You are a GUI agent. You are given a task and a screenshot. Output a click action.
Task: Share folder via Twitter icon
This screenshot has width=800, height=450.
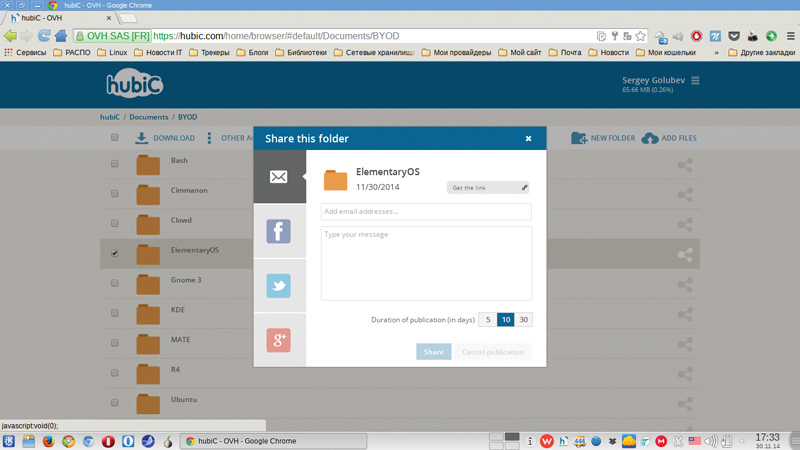click(x=279, y=286)
